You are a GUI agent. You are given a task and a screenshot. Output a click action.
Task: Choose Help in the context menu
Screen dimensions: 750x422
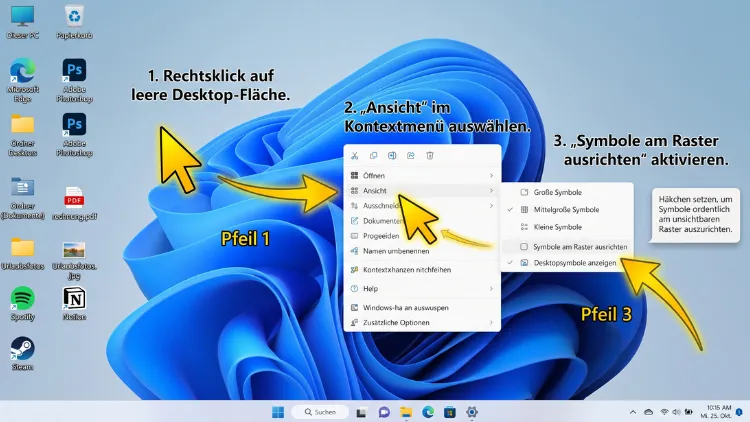coord(422,289)
